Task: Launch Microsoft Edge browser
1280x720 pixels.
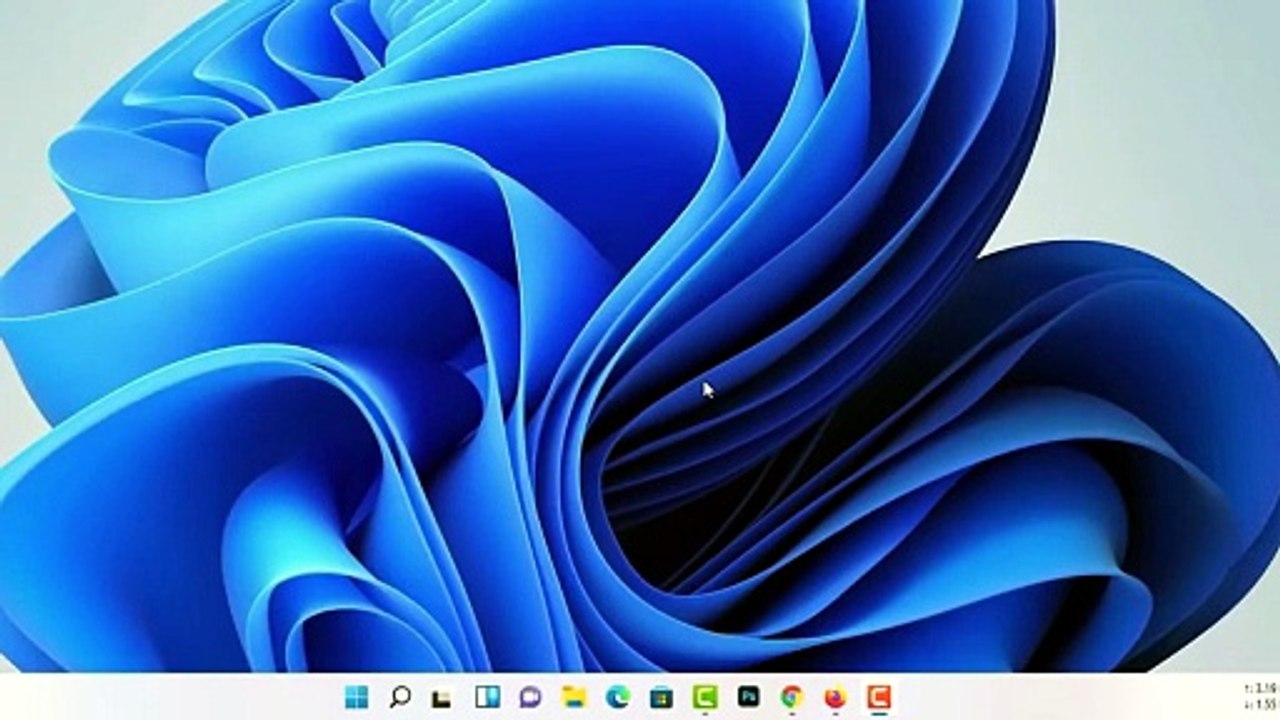Action: [x=618, y=697]
